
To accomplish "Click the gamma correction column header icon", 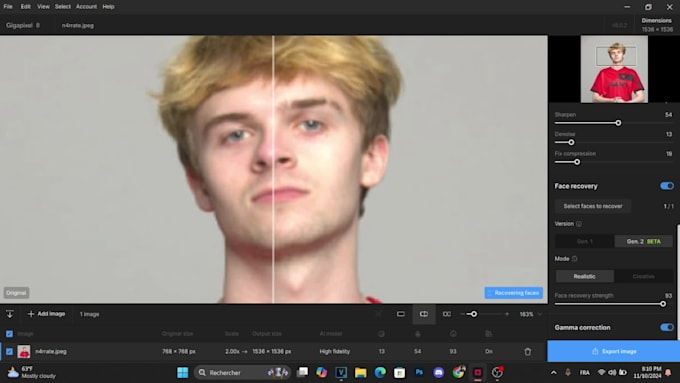I will 489,334.
